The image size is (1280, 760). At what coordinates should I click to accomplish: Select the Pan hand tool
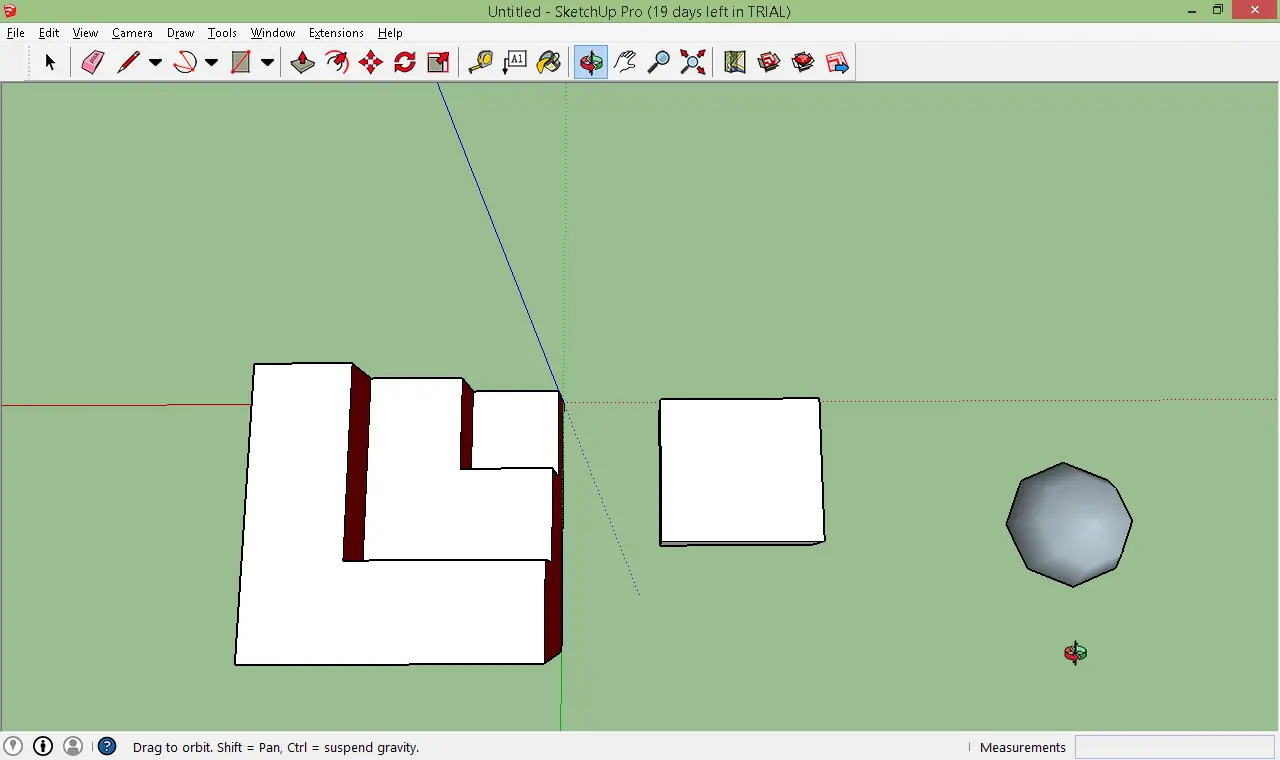(625, 62)
